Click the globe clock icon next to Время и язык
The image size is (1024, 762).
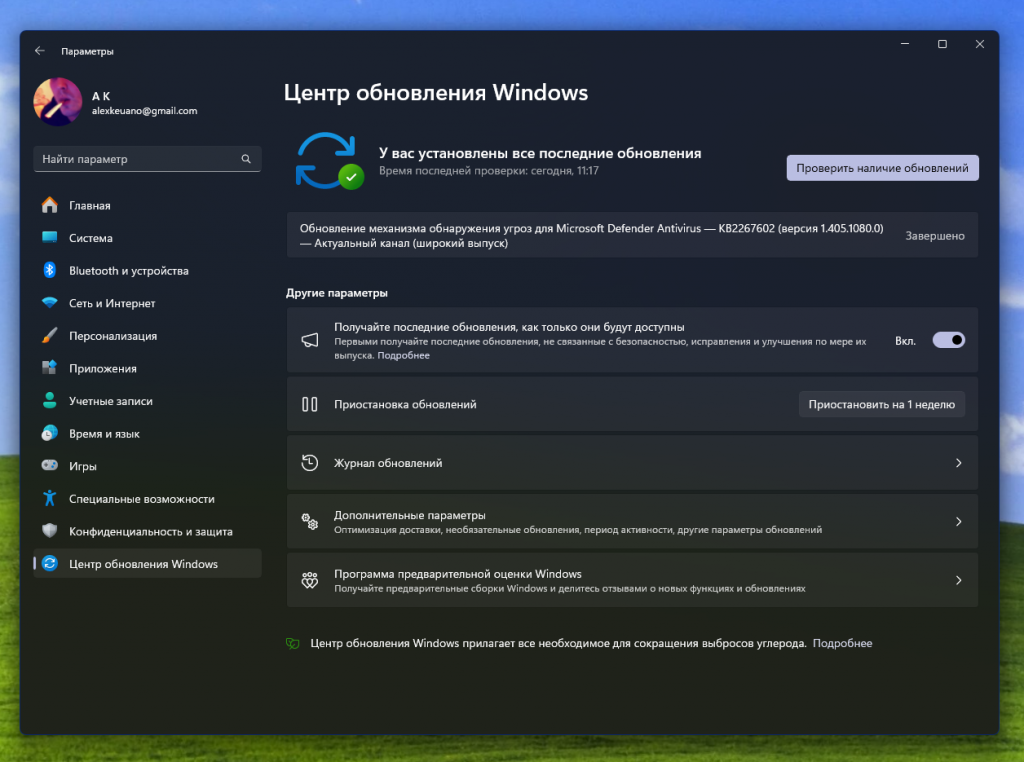pyautogui.click(x=50, y=433)
